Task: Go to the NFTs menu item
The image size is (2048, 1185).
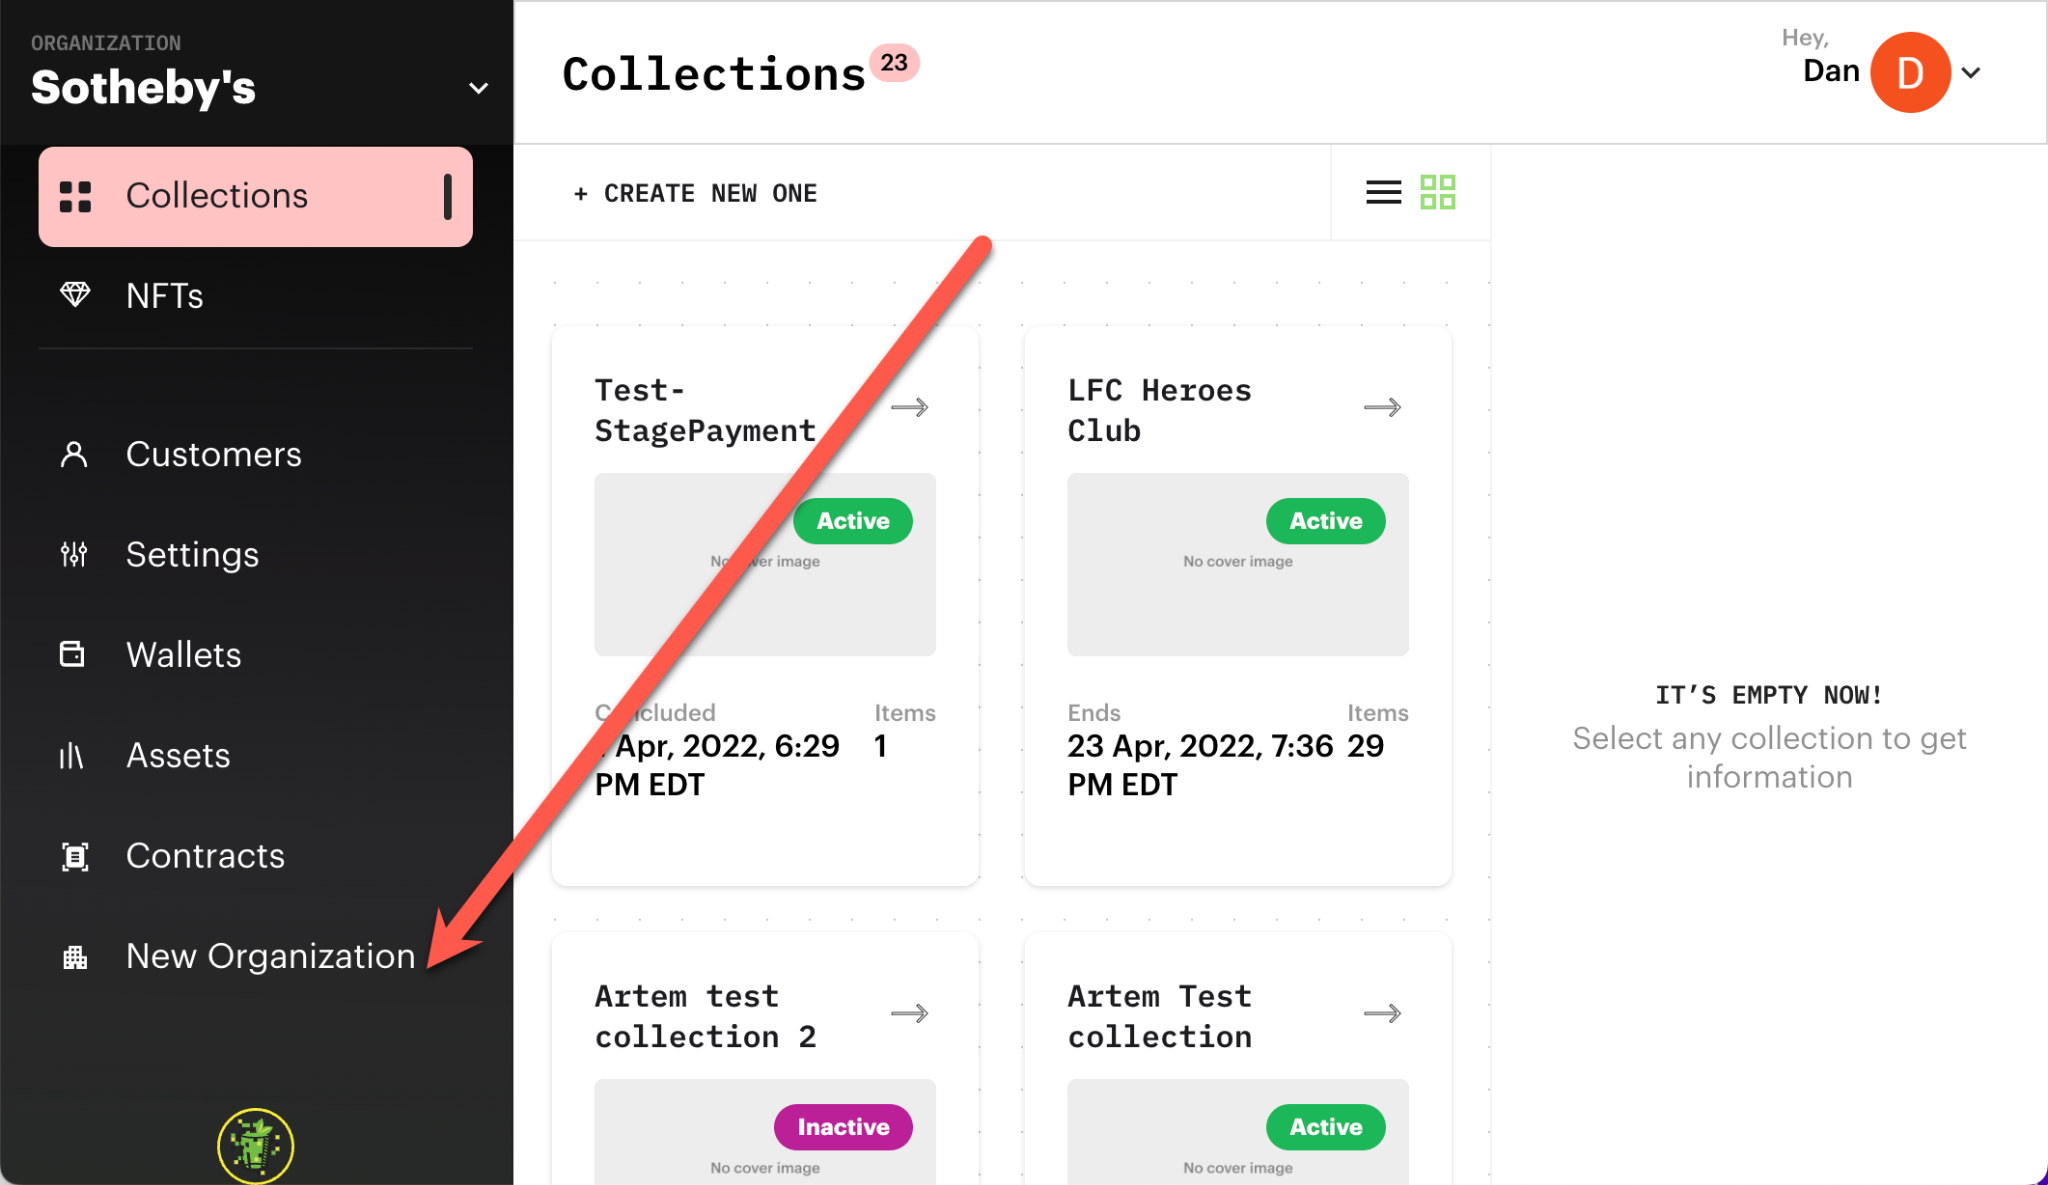Action: tap(165, 296)
